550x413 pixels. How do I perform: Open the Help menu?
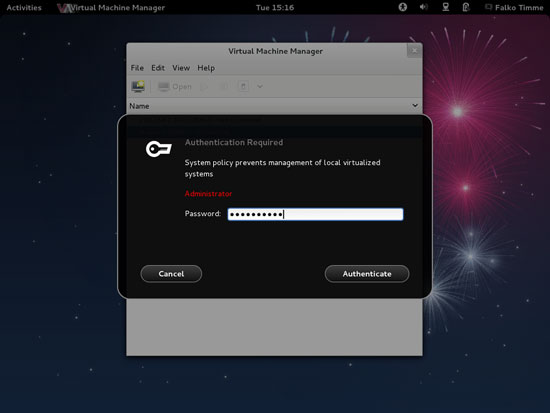[206, 68]
